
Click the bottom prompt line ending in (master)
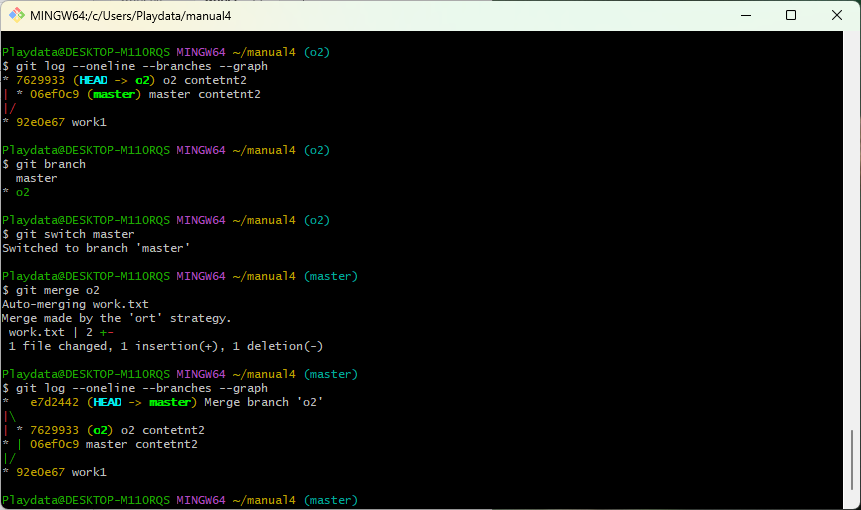click(180, 500)
